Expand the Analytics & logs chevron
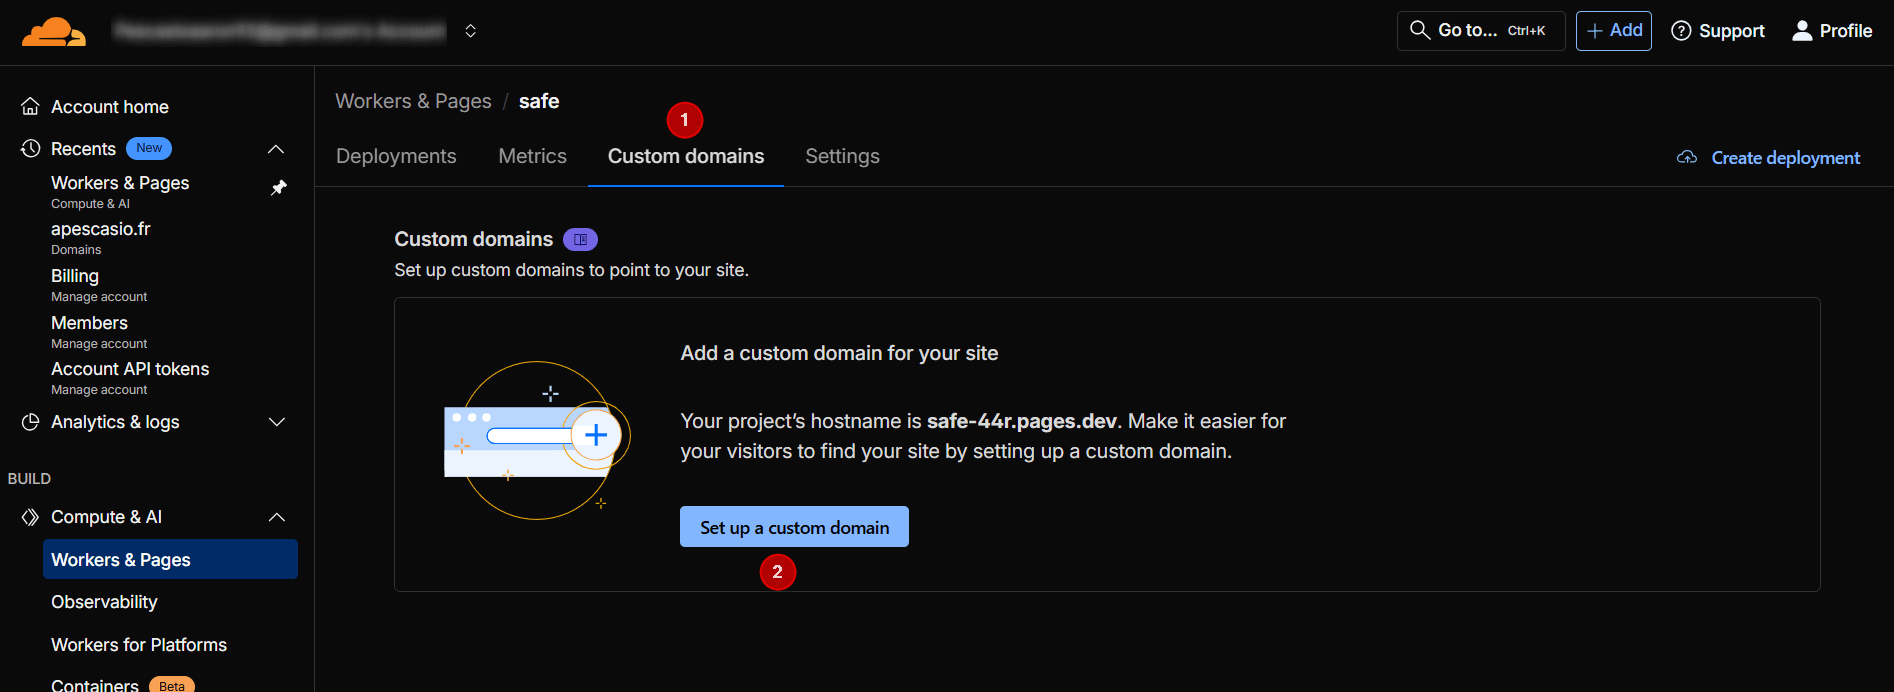 point(277,422)
